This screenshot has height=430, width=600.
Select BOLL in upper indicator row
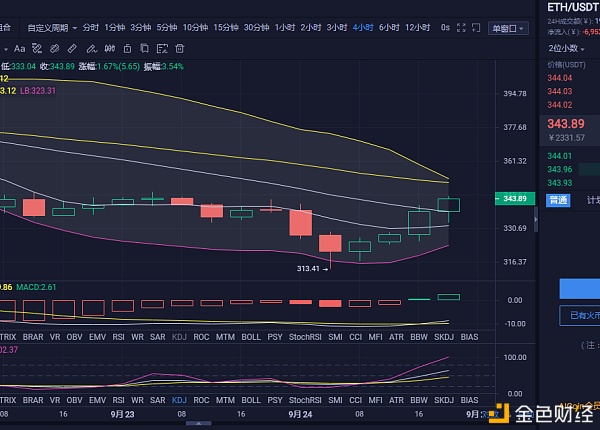251,337
